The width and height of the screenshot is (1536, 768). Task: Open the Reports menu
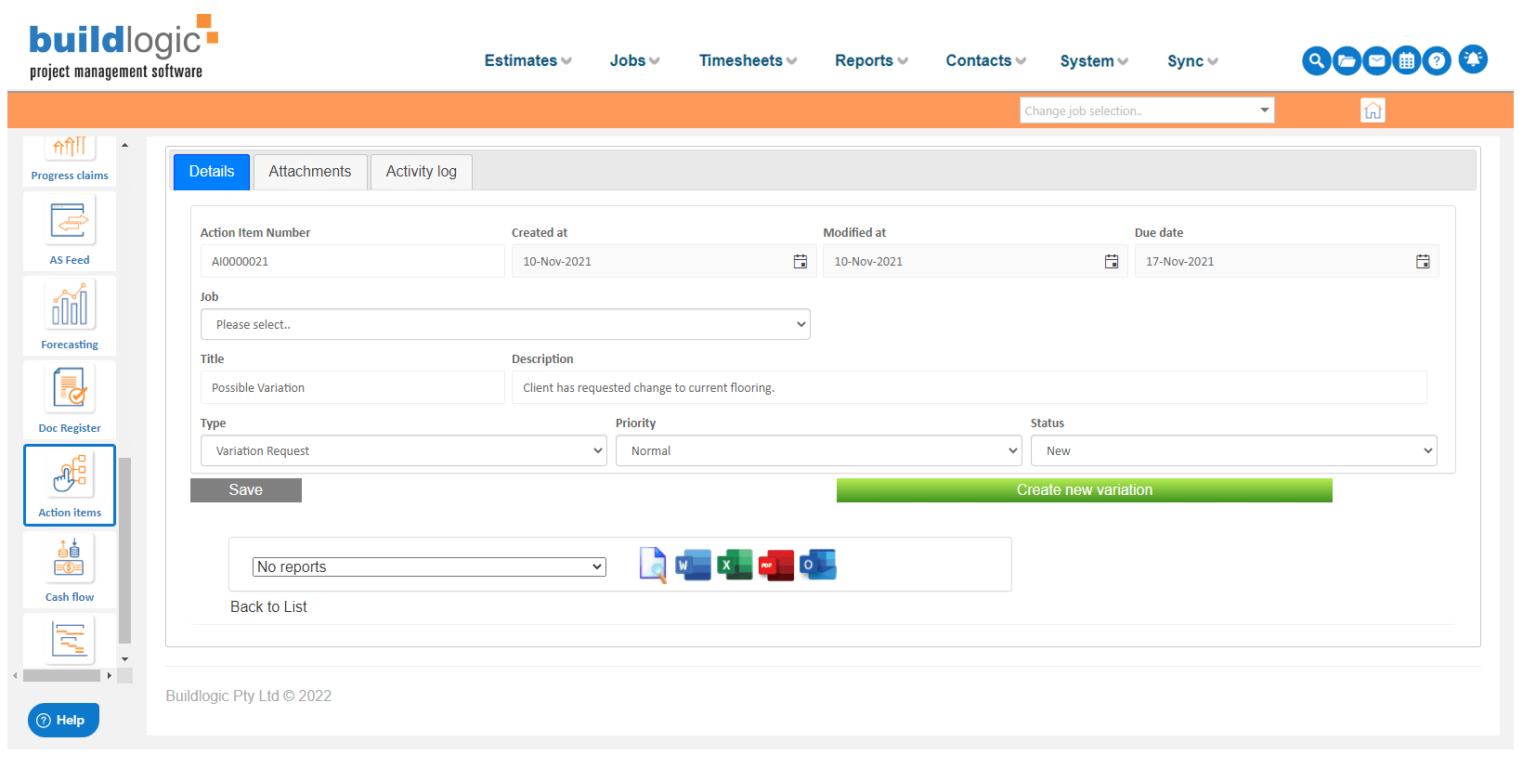pyautogui.click(x=864, y=61)
